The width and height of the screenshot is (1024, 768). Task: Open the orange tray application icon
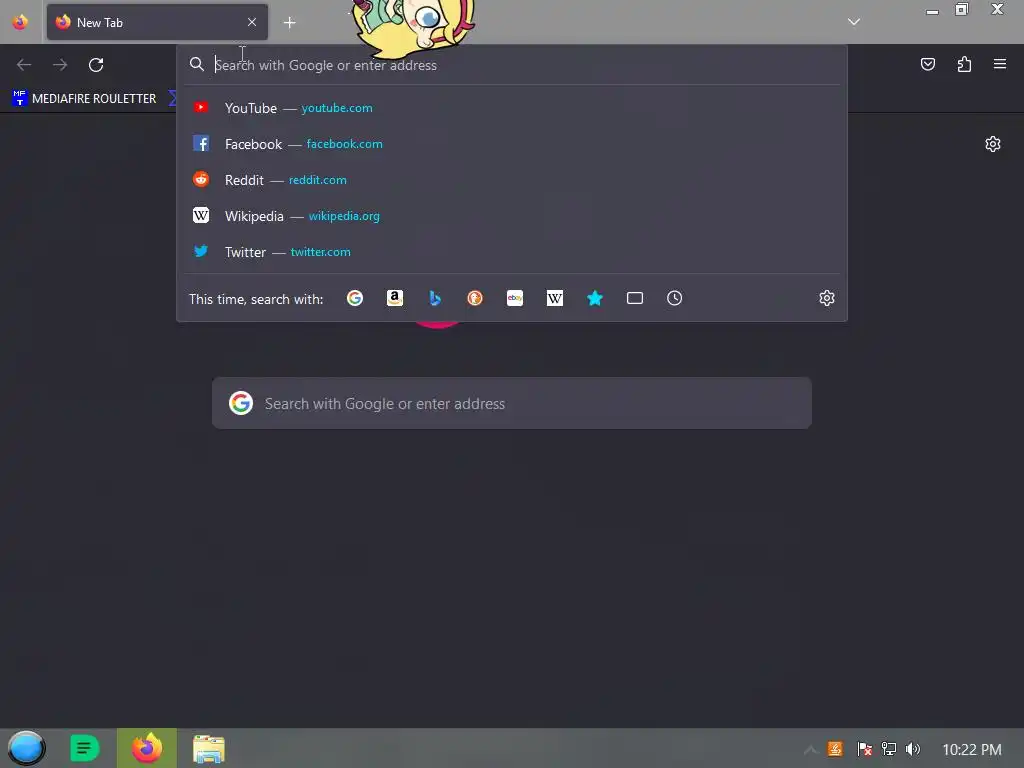pos(835,749)
